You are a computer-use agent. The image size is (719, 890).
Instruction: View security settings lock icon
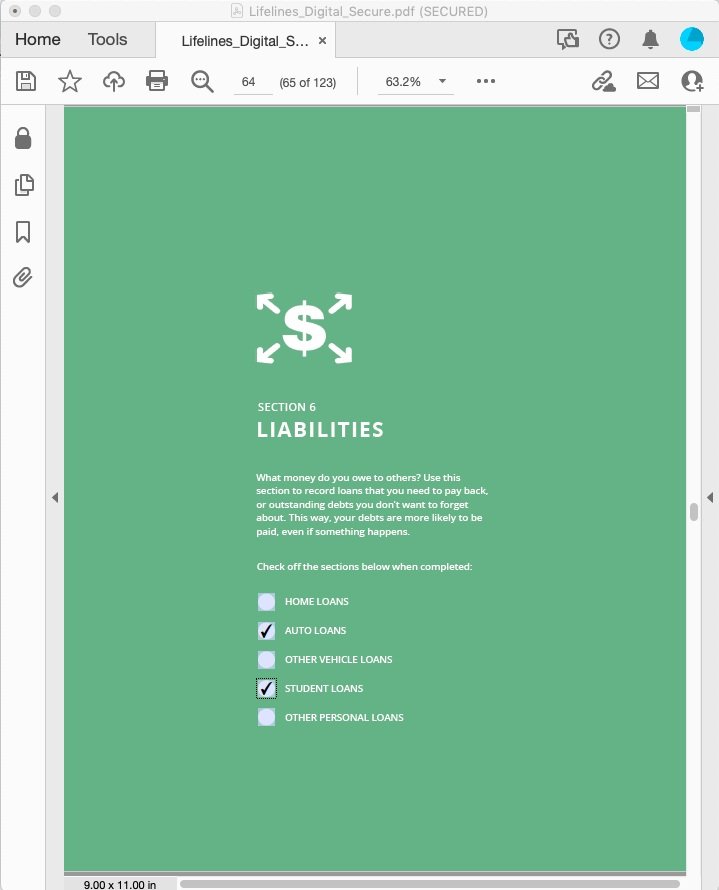point(23,138)
